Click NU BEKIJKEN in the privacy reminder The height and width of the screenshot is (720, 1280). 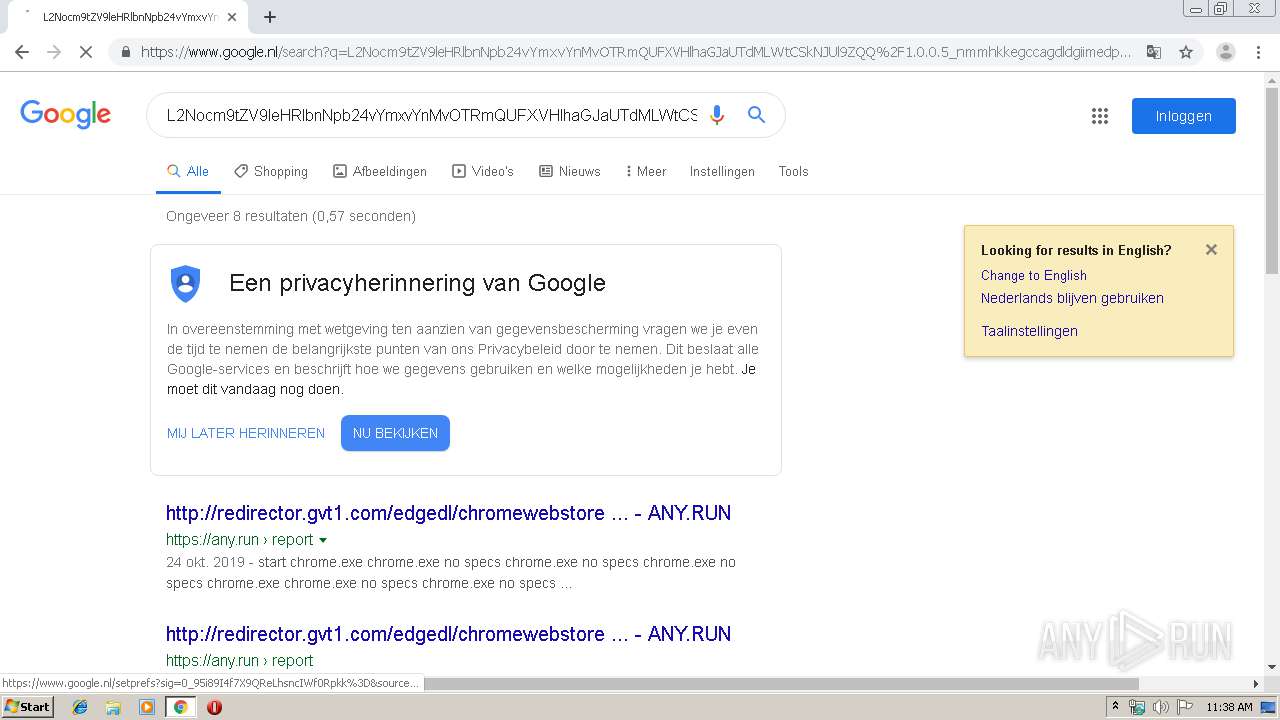click(395, 433)
